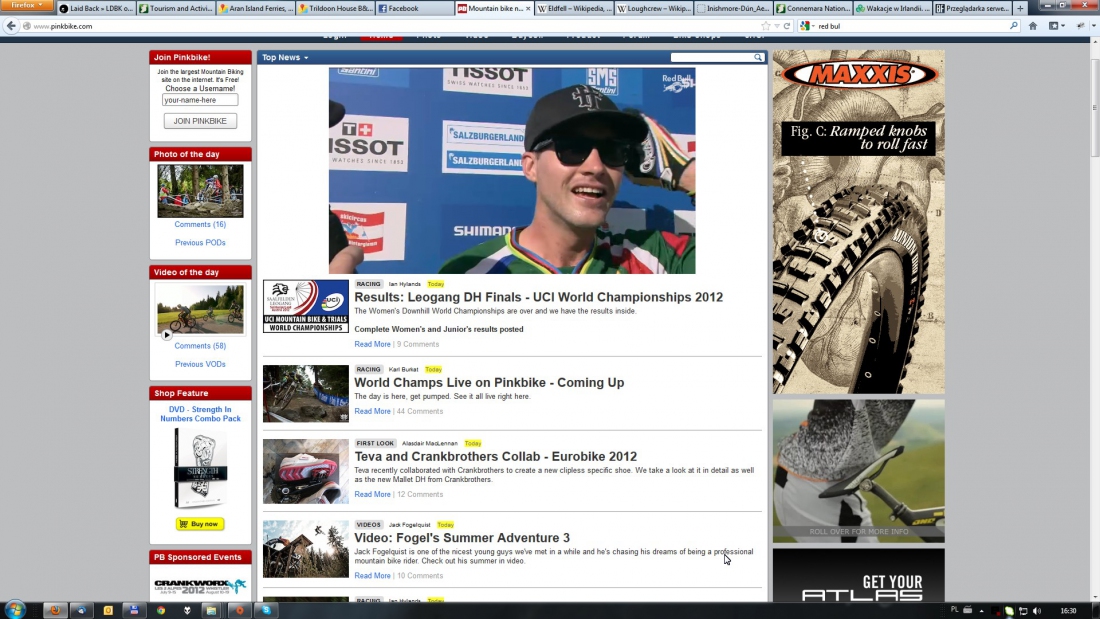Switch to the Inishmore-Dún_Ae... tab
Screen dimensions: 1100x619
[734, 8]
